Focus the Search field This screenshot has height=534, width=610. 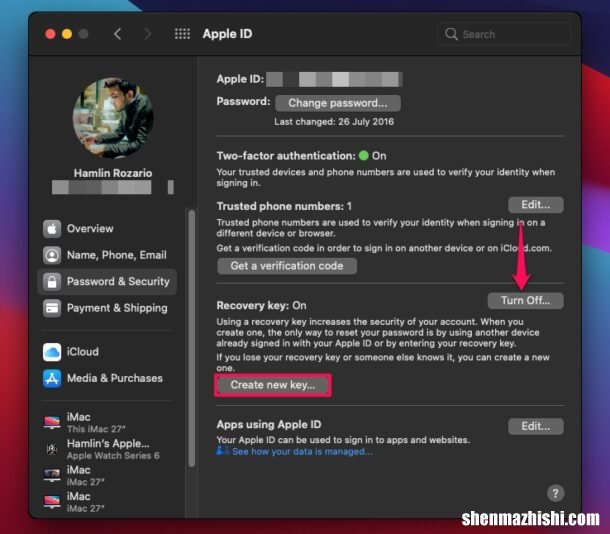[504, 34]
